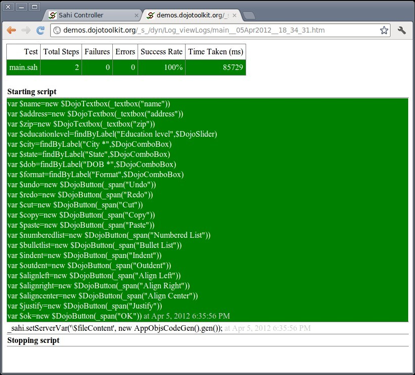Click the 'var $name=new $DojoTextbox' line

(89, 104)
